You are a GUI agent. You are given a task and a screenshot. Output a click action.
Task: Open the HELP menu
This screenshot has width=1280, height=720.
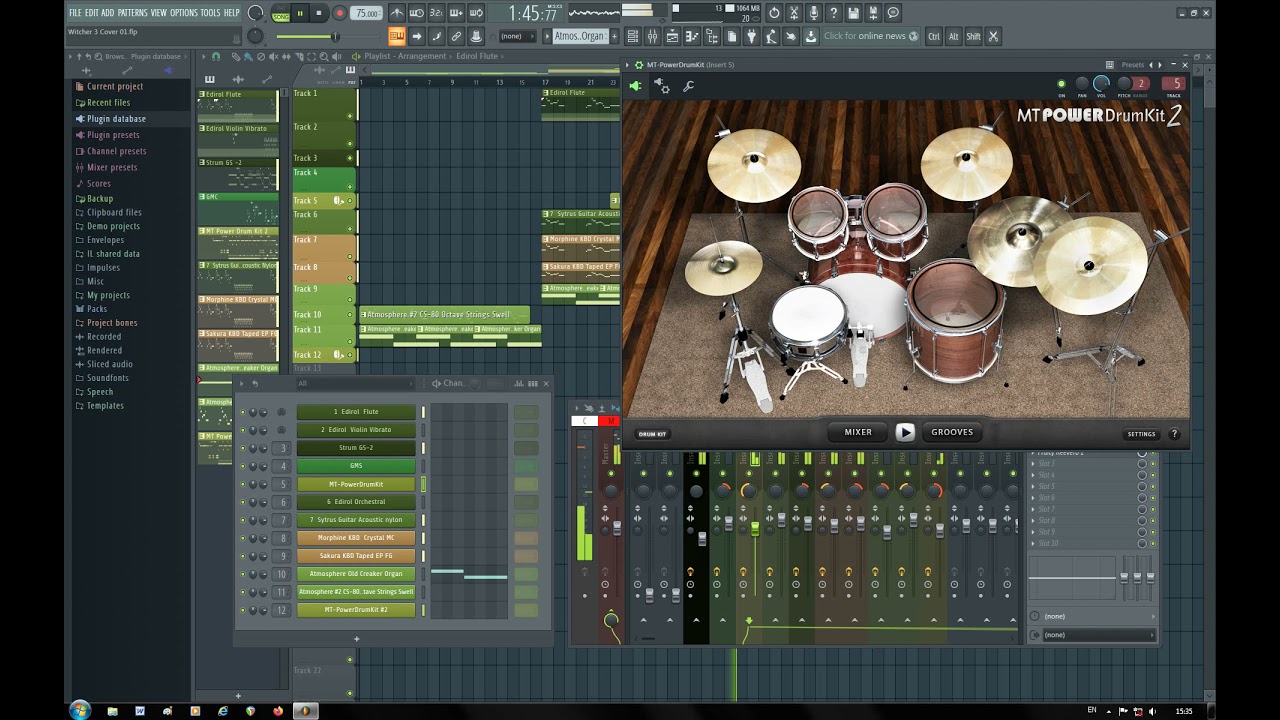[231, 13]
